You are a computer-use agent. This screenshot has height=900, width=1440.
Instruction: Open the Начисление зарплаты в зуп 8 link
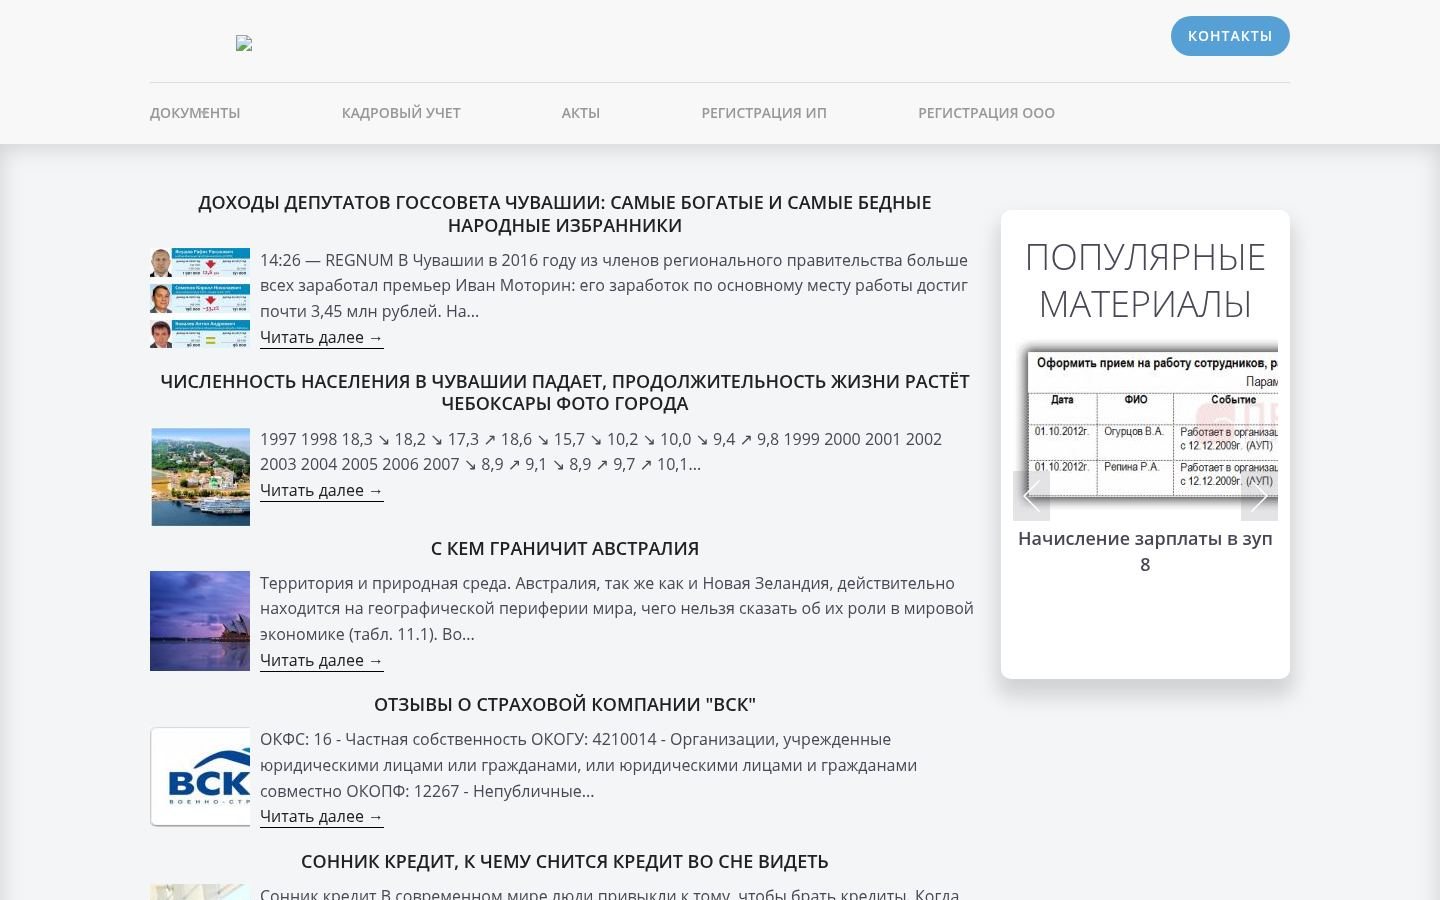point(1145,551)
